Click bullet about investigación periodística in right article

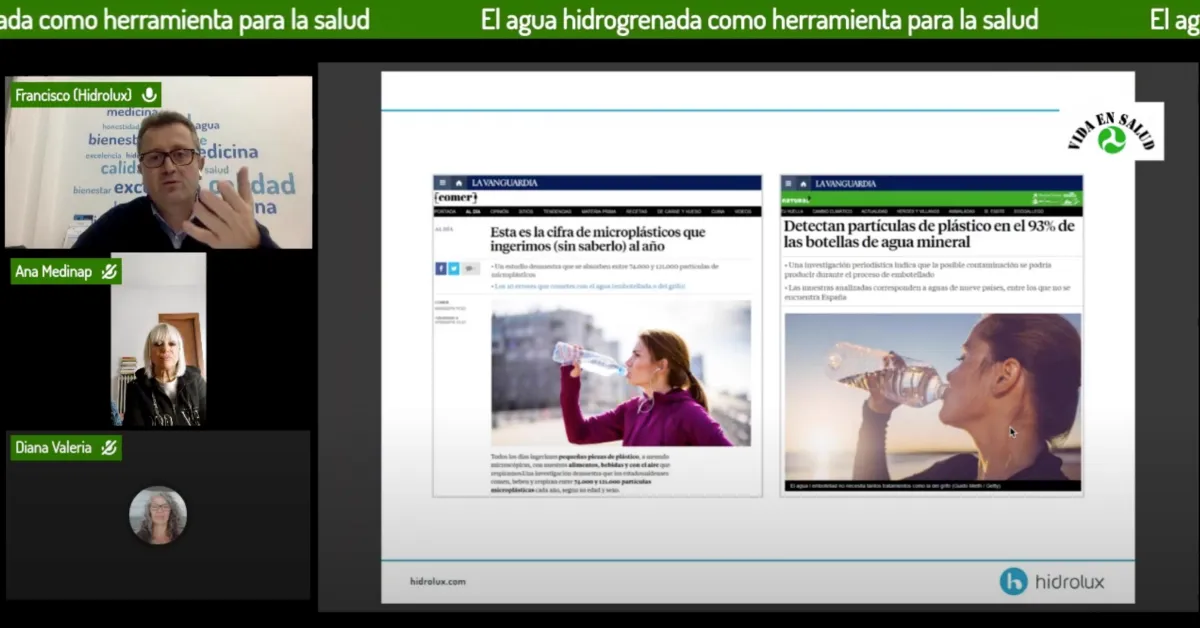[919, 269]
